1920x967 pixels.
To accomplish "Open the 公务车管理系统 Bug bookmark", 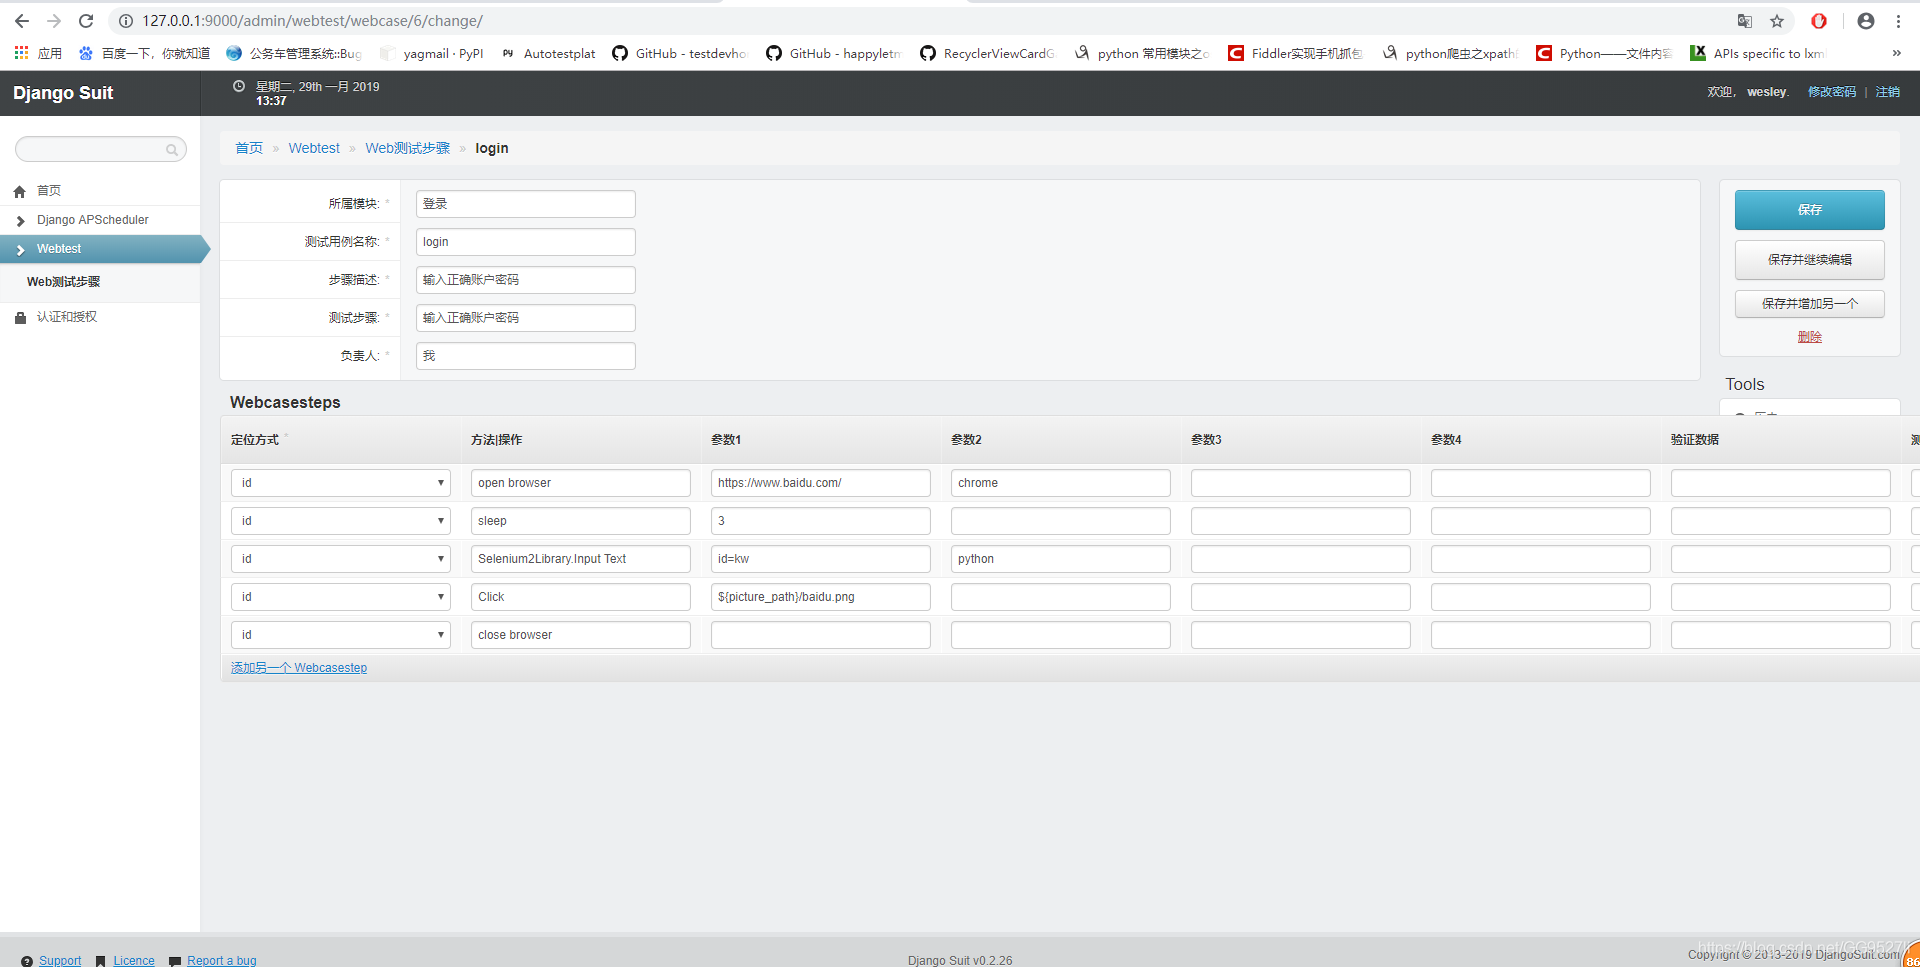I will (294, 53).
